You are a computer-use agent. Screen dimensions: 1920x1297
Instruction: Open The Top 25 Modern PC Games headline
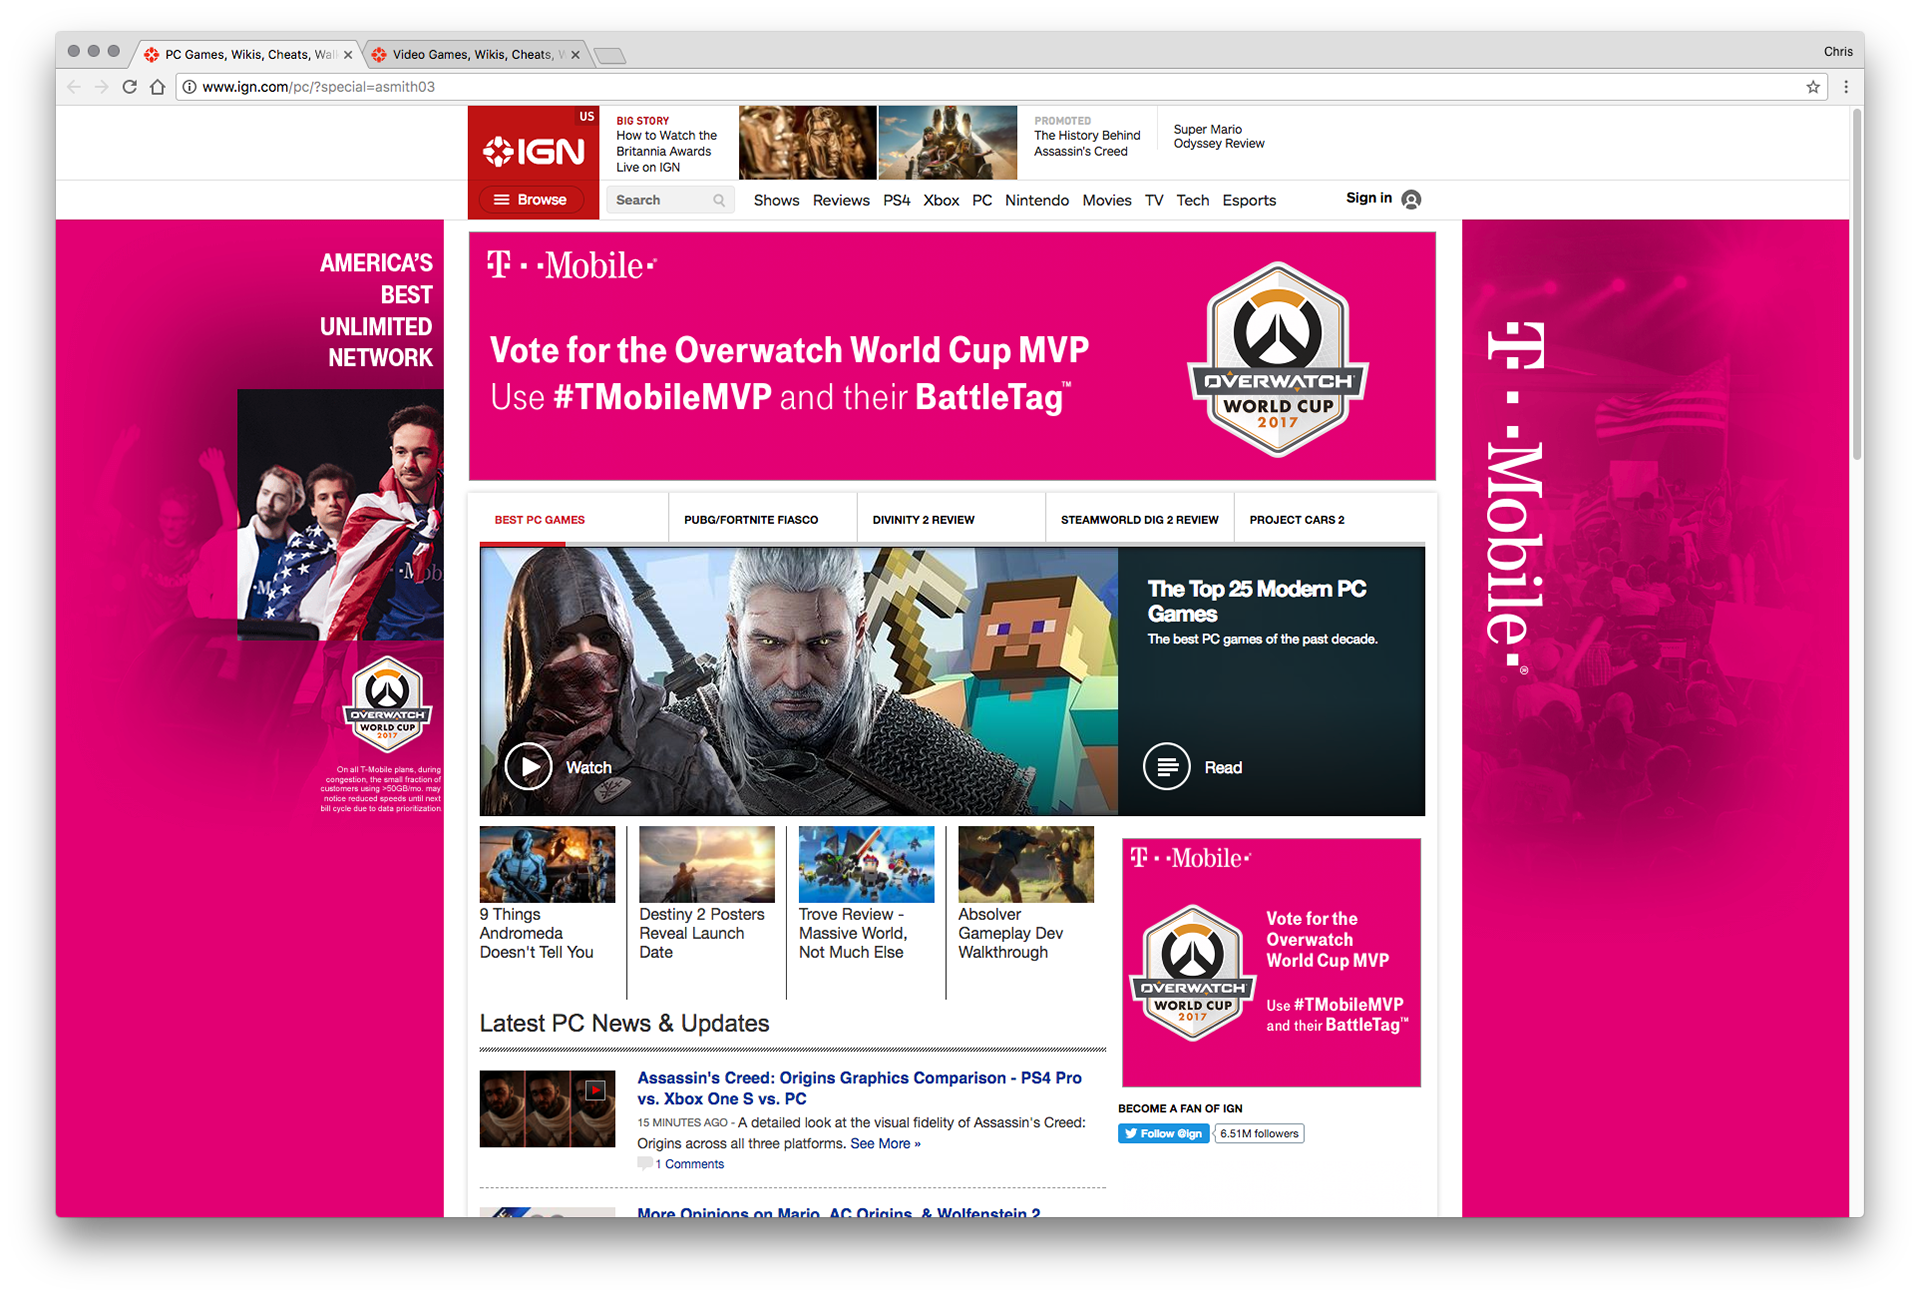click(1256, 601)
